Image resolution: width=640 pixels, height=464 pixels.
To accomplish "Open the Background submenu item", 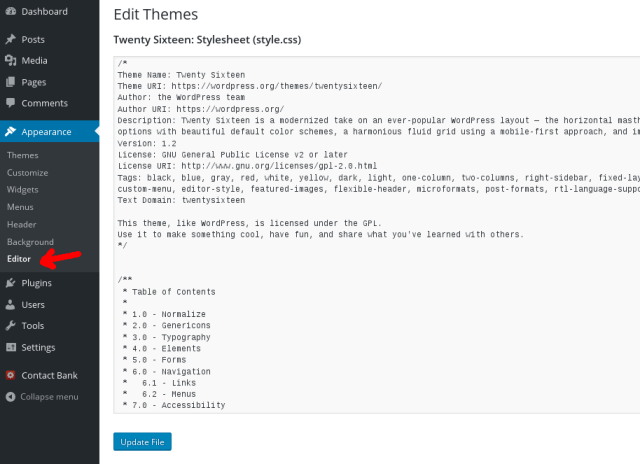I will [30, 242].
